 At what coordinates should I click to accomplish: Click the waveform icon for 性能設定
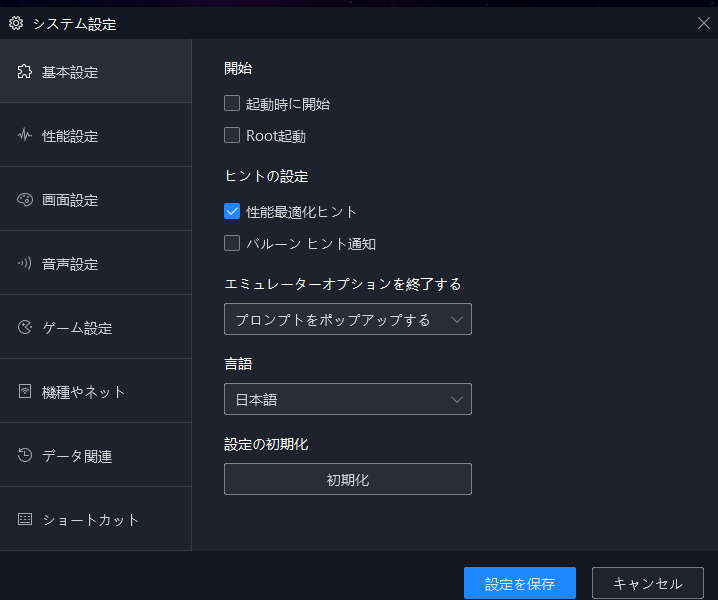[25, 136]
